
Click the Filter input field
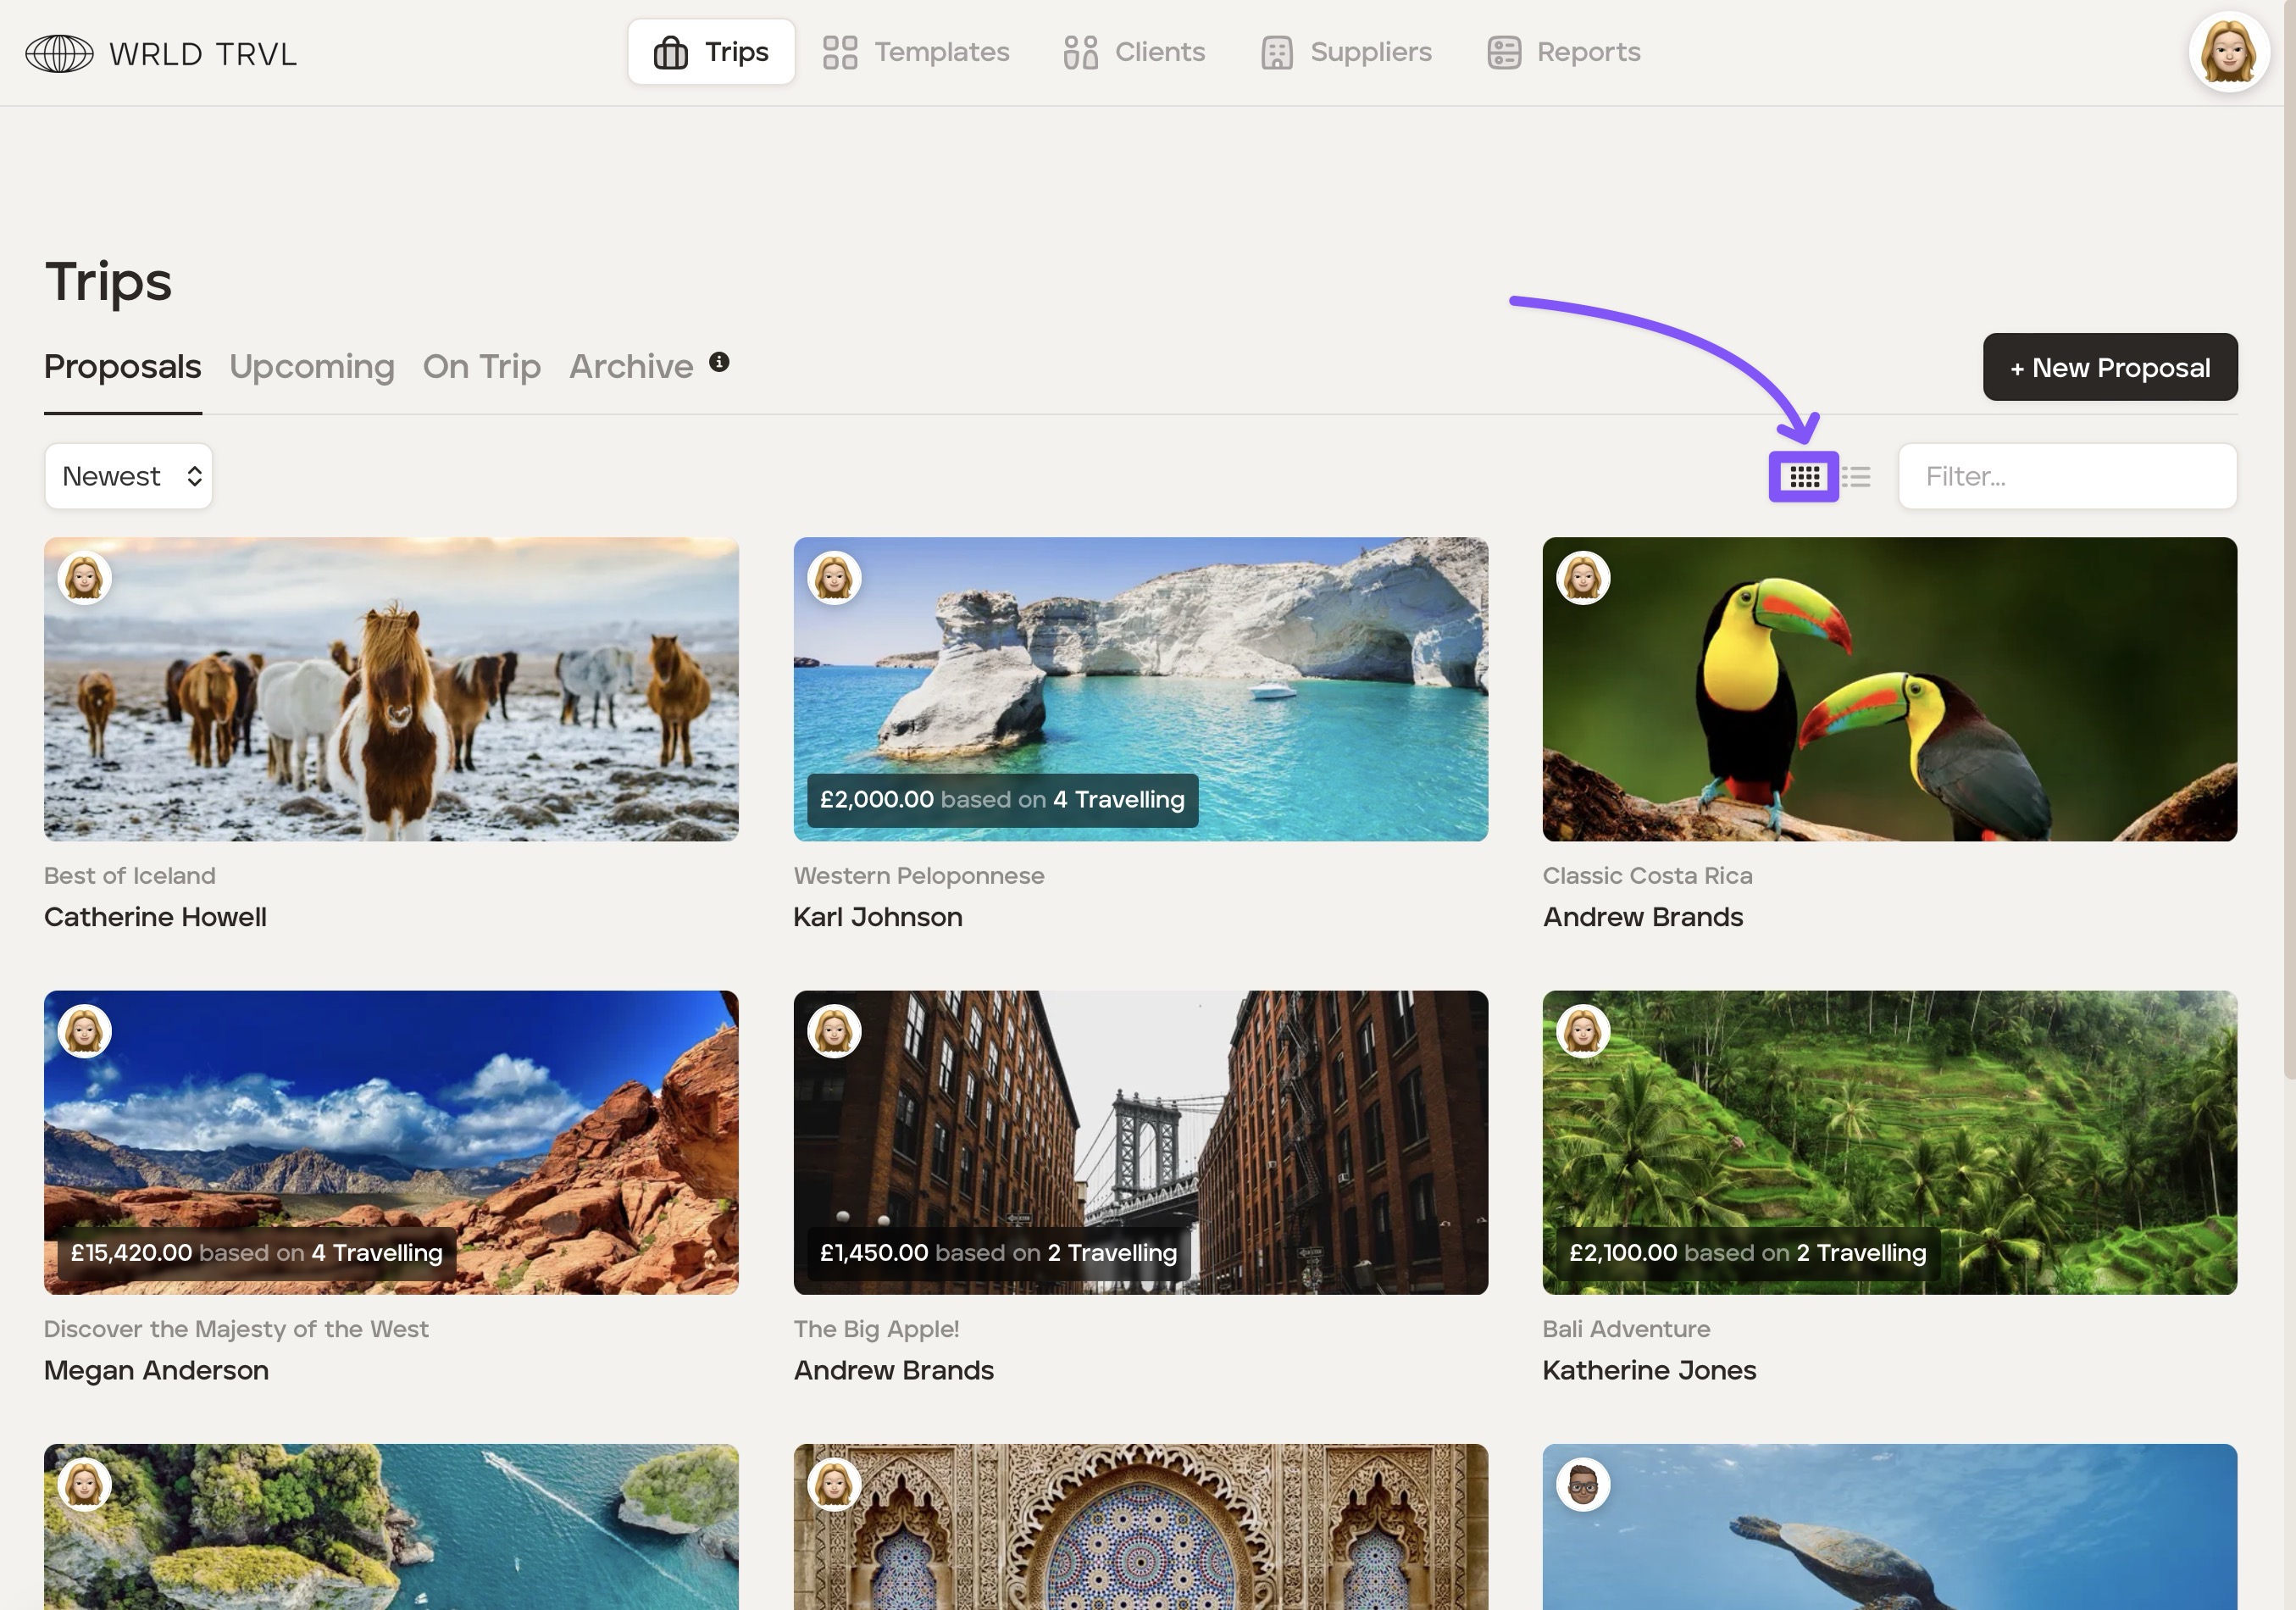[x=2066, y=477]
